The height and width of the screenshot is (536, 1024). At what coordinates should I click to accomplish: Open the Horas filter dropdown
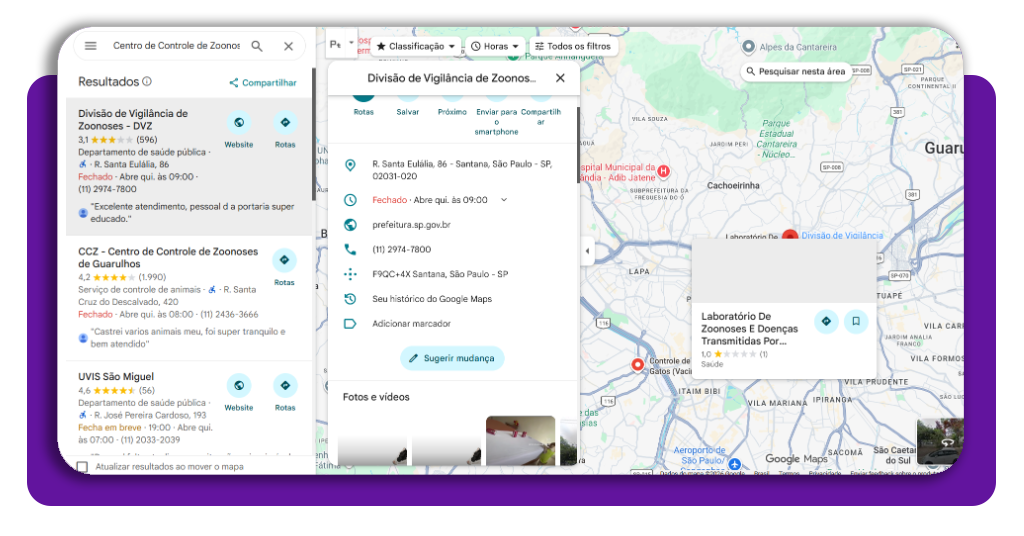[496, 46]
